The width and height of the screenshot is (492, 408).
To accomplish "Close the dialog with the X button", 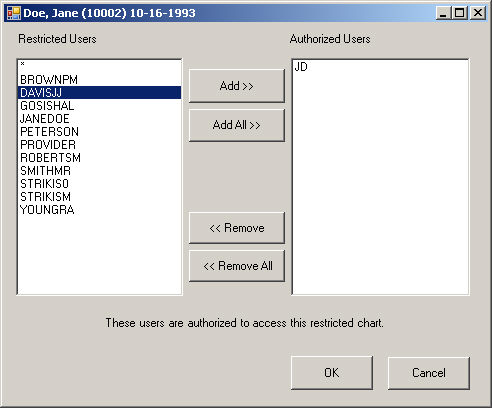I will [x=478, y=13].
